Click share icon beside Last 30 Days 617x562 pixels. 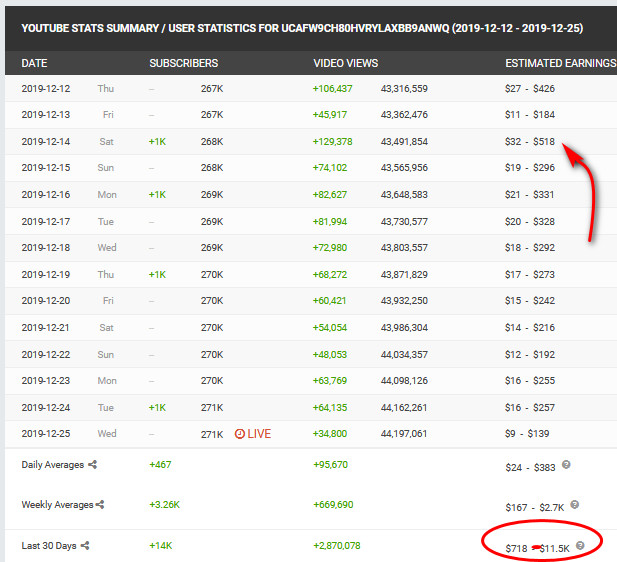click(85, 545)
